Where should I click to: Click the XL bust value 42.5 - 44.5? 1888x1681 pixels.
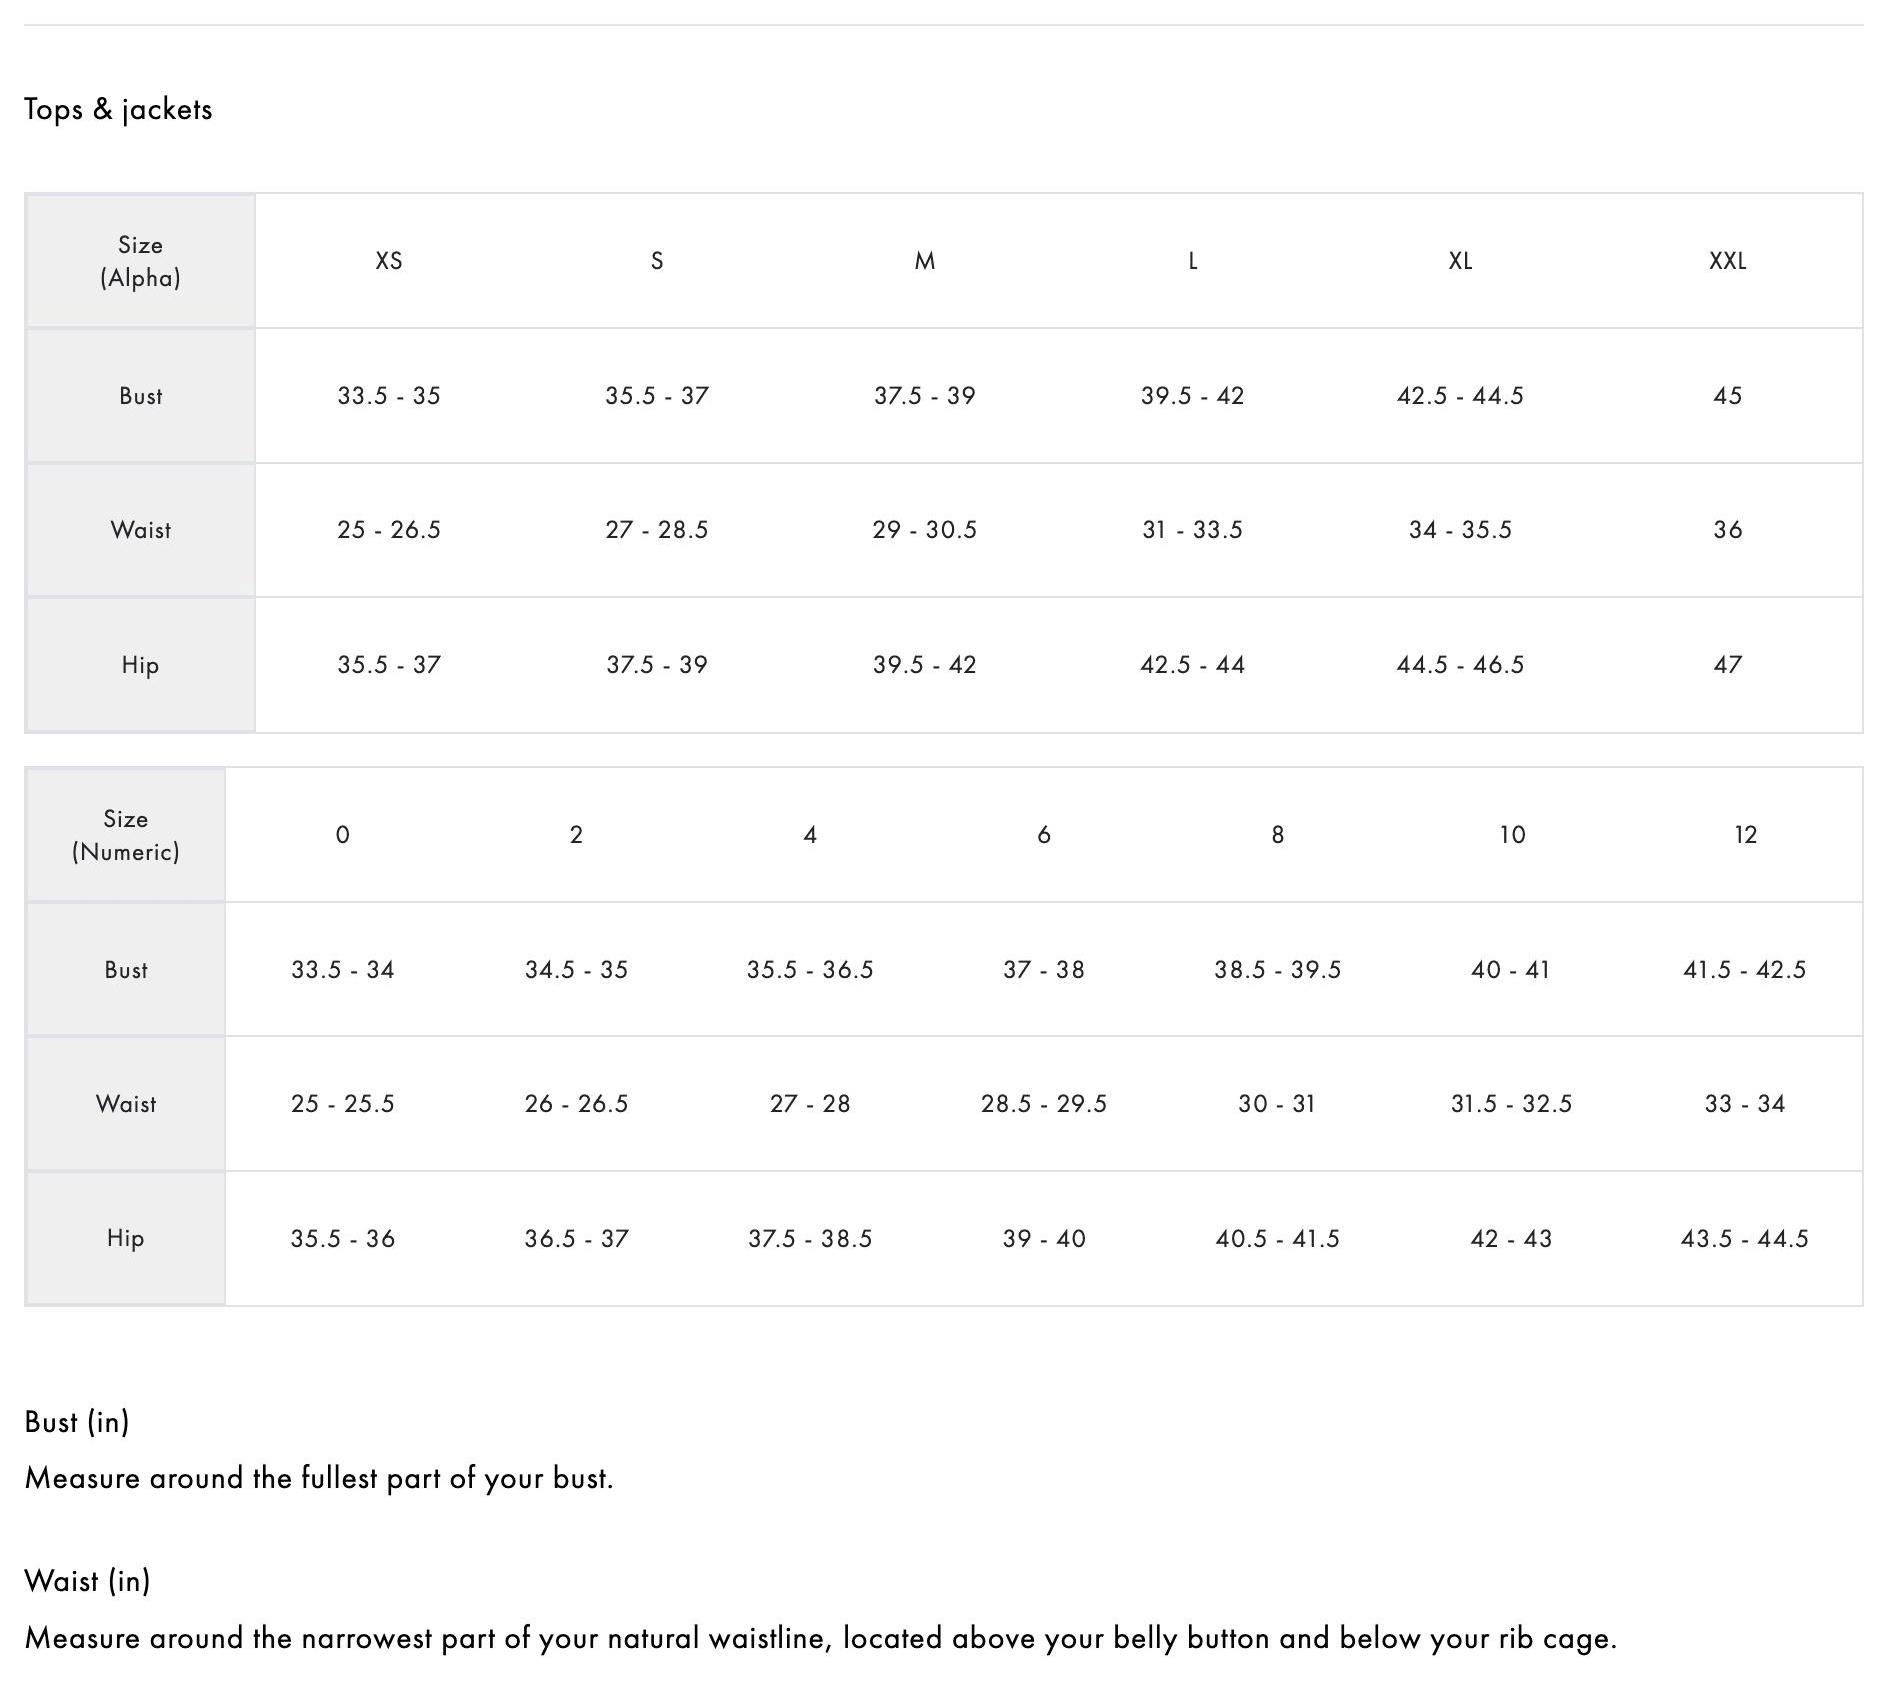coord(1460,396)
